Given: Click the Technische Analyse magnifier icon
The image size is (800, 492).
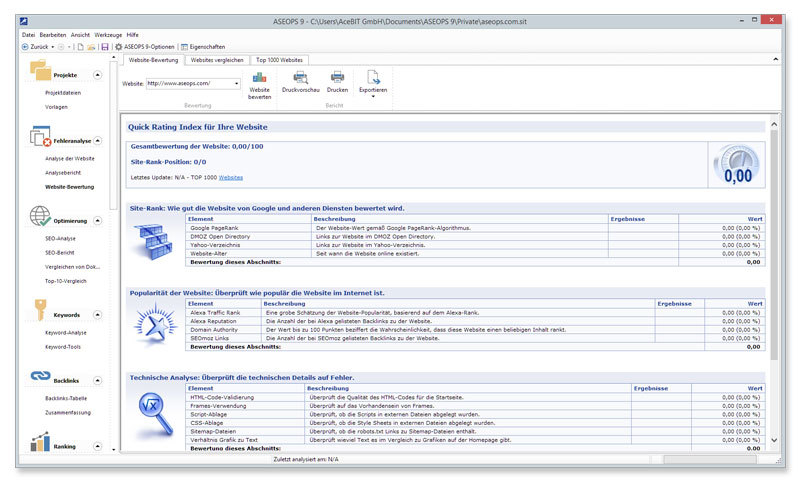Looking at the screenshot, I should [x=156, y=414].
